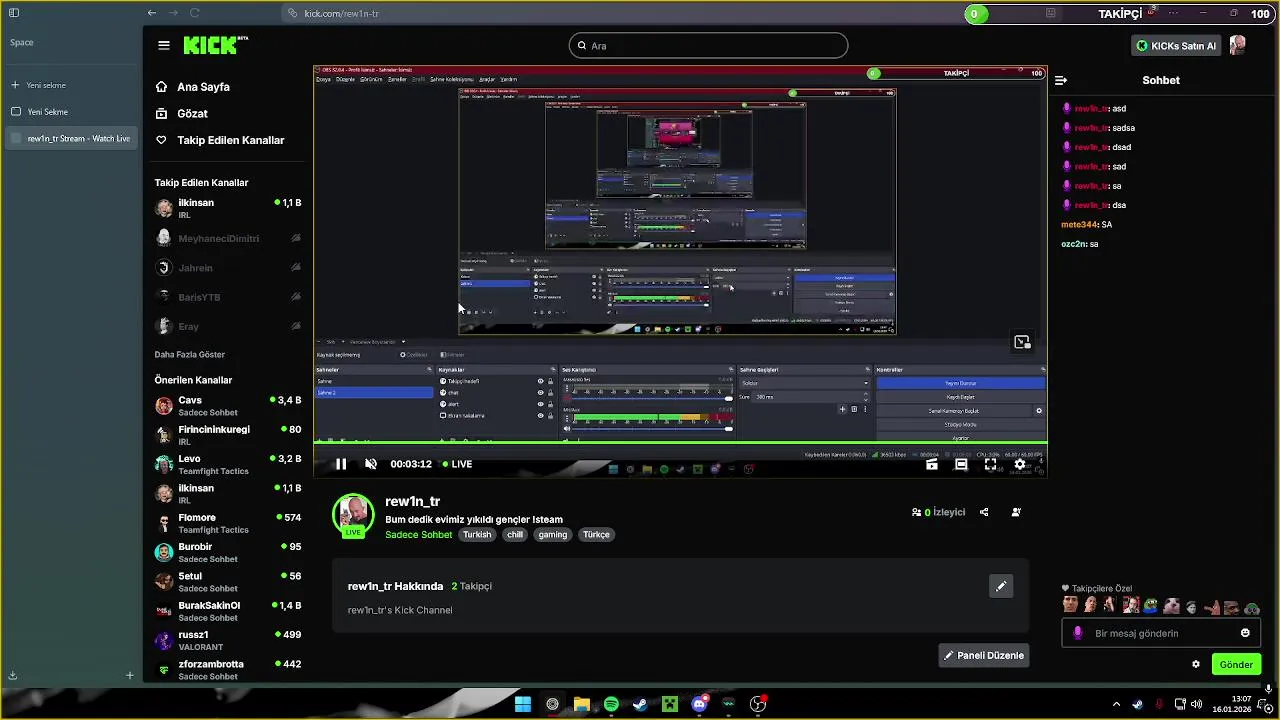The width and height of the screenshot is (1280, 720).
Task: Click the share stream icon
Action: [x=984, y=512]
